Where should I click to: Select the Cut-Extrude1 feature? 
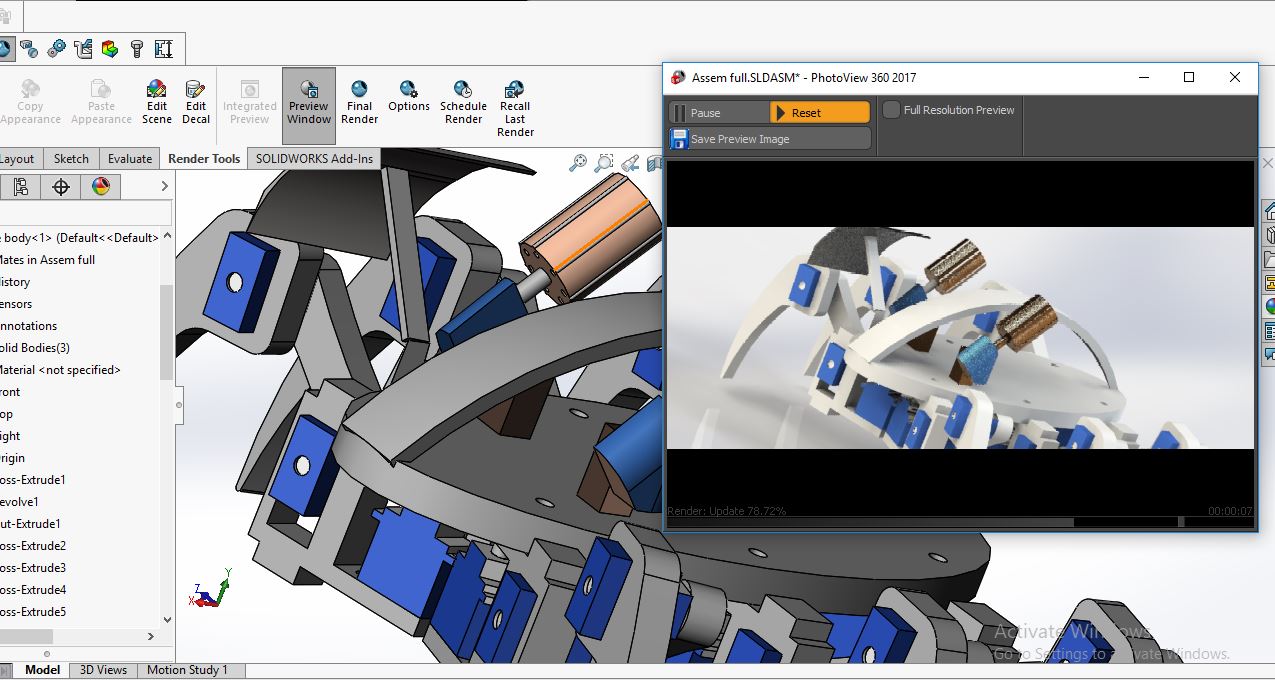tap(30, 524)
